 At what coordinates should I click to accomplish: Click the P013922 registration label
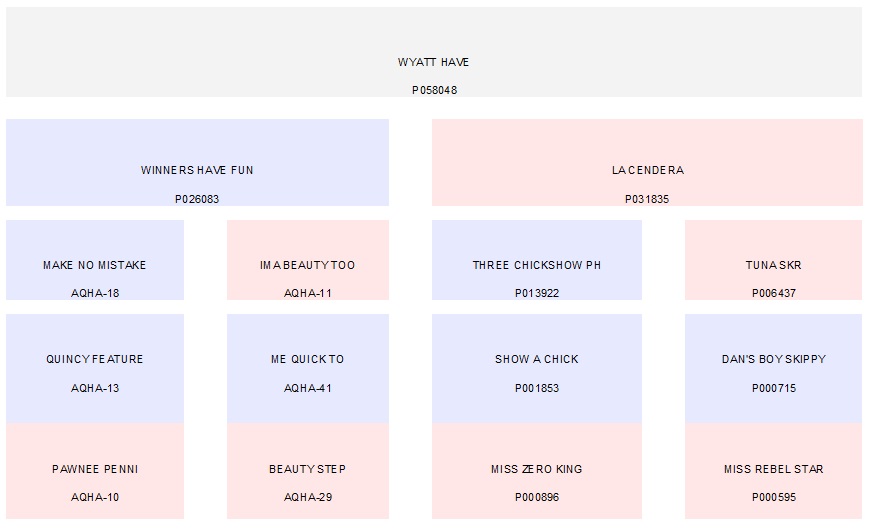click(536, 294)
